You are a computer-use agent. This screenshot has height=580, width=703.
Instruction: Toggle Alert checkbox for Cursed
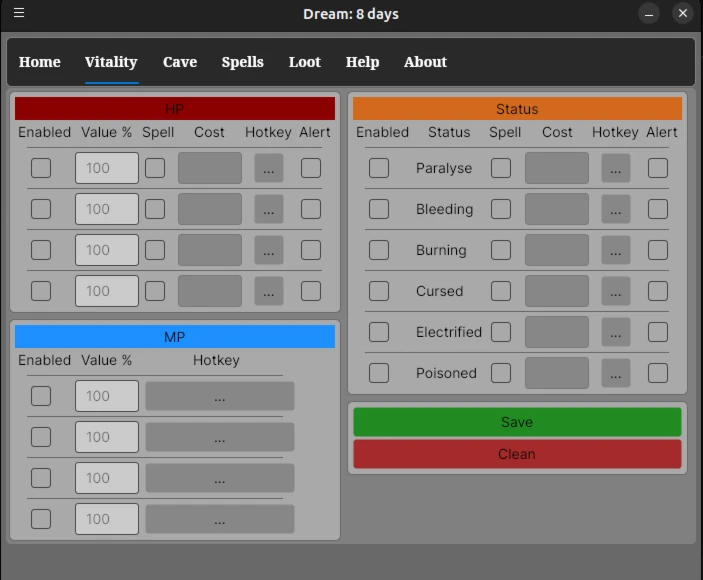click(x=658, y=291)
